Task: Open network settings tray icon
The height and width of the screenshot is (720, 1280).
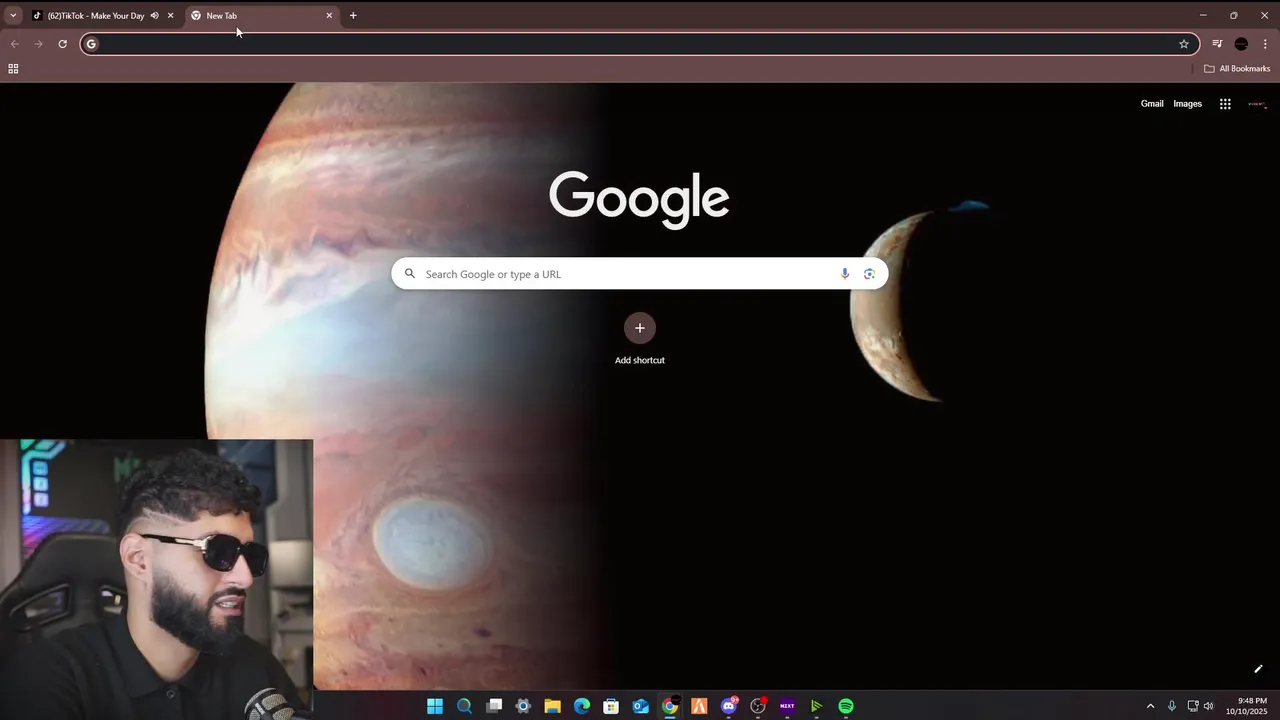Action: (x=1192, y=706)
